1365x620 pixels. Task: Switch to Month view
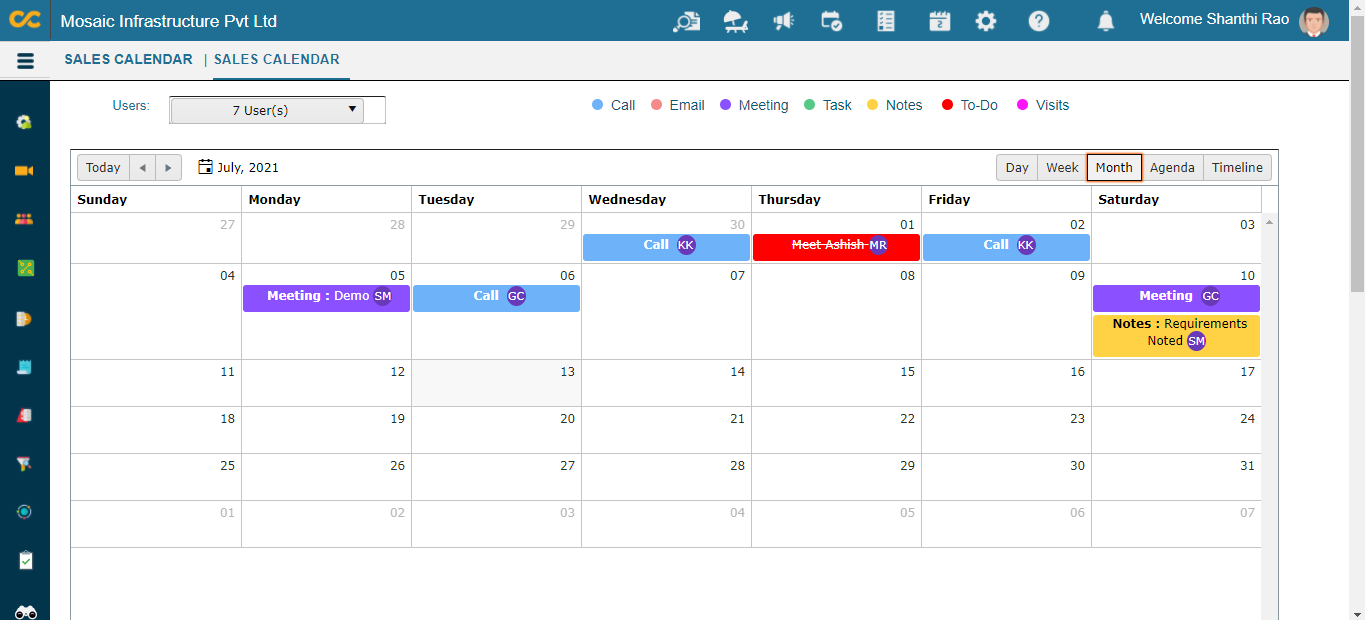(x=1114, y=167)
